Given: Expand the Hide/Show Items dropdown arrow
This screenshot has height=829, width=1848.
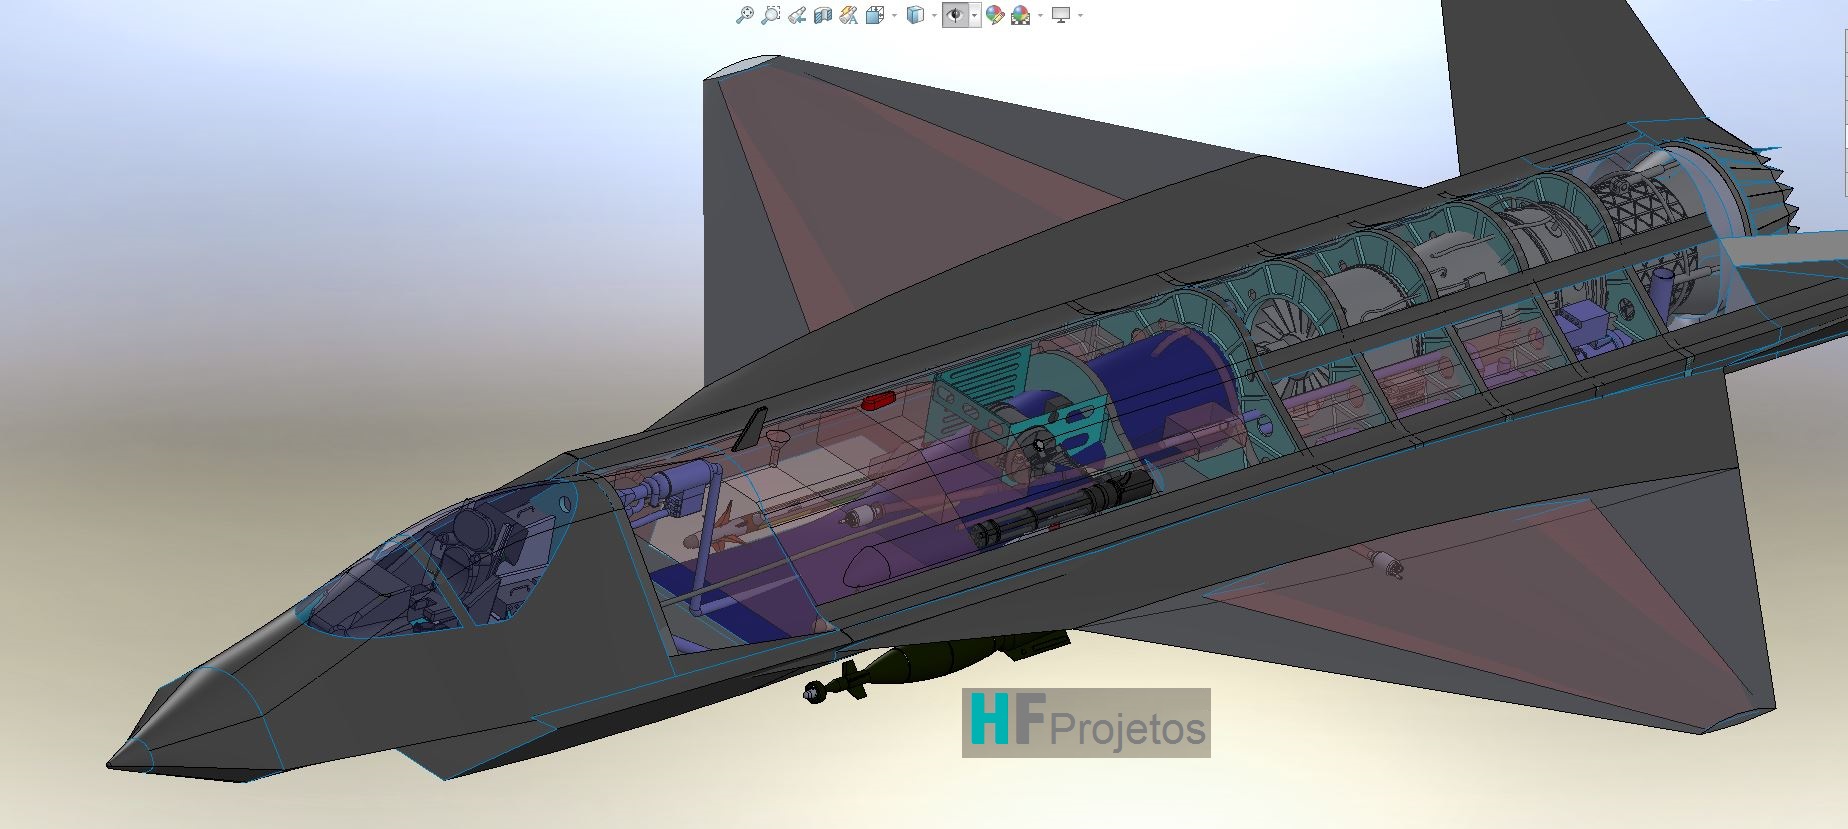Looking at the screenshot, I should click(x=974, y=15).
